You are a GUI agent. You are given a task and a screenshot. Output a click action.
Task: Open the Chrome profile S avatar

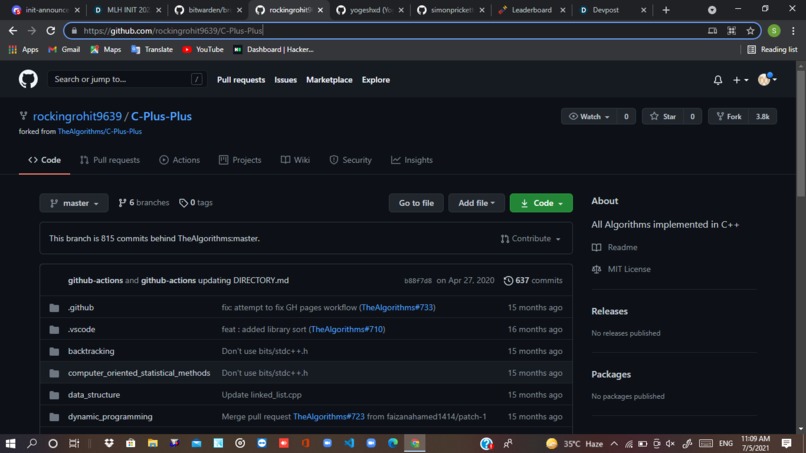[774, 31]
